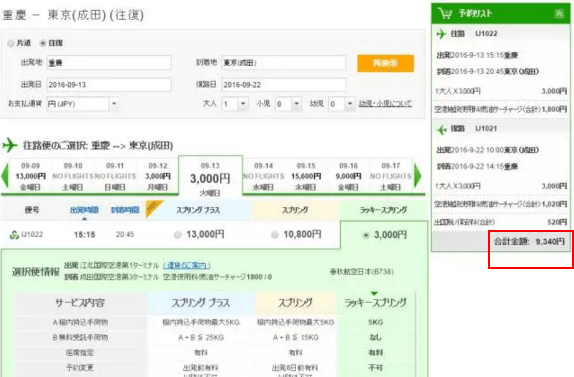Viewport: 574px width, 377px height.
Task: Select the 09-12 date tab 3,000円
Action: 158,176
